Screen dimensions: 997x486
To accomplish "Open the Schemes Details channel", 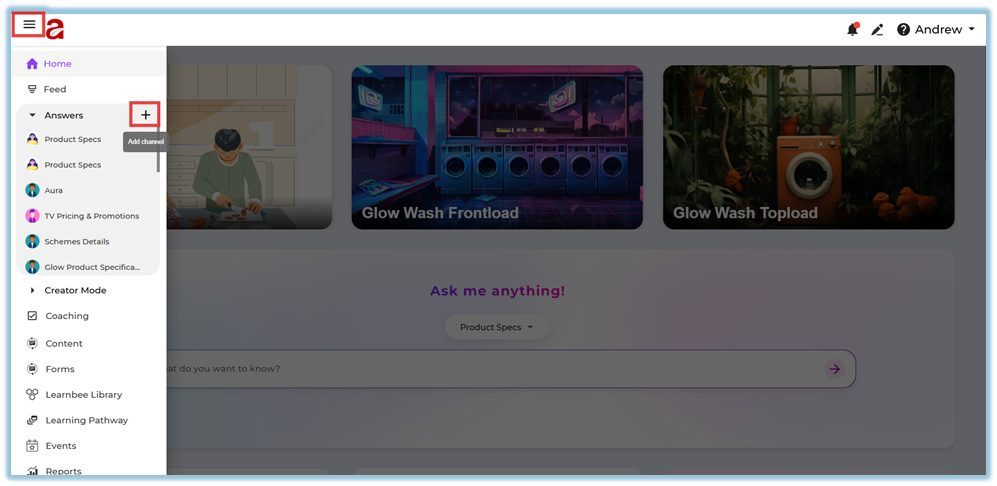I will pos(76,242).
